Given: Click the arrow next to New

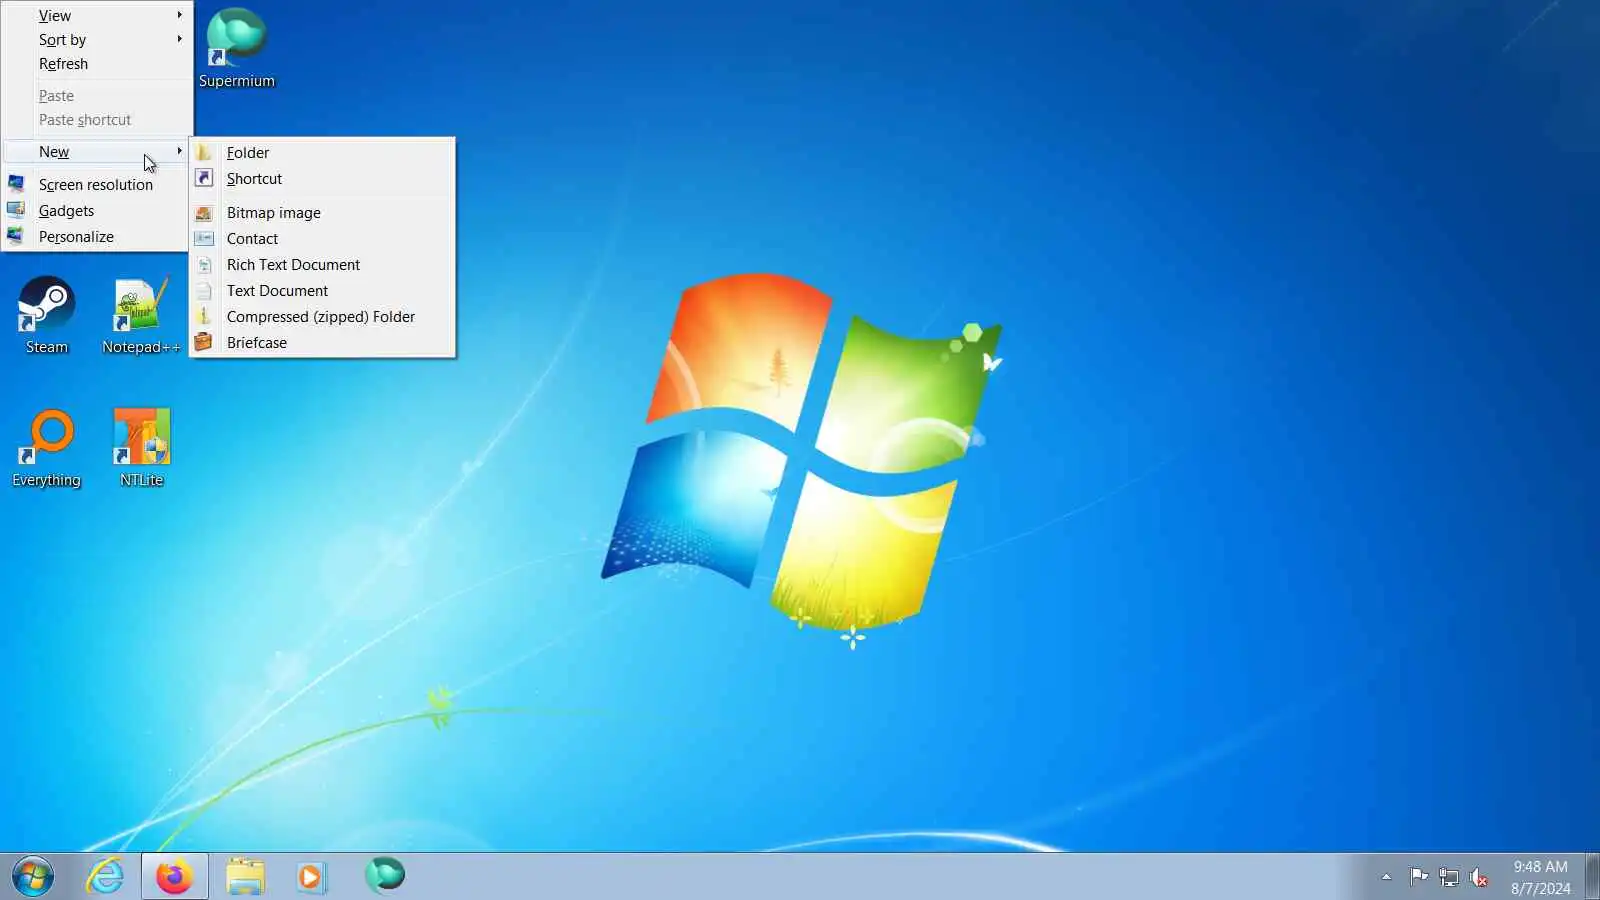Looking at the screenshot, I should pyautogui.click(x=179, y=151).
